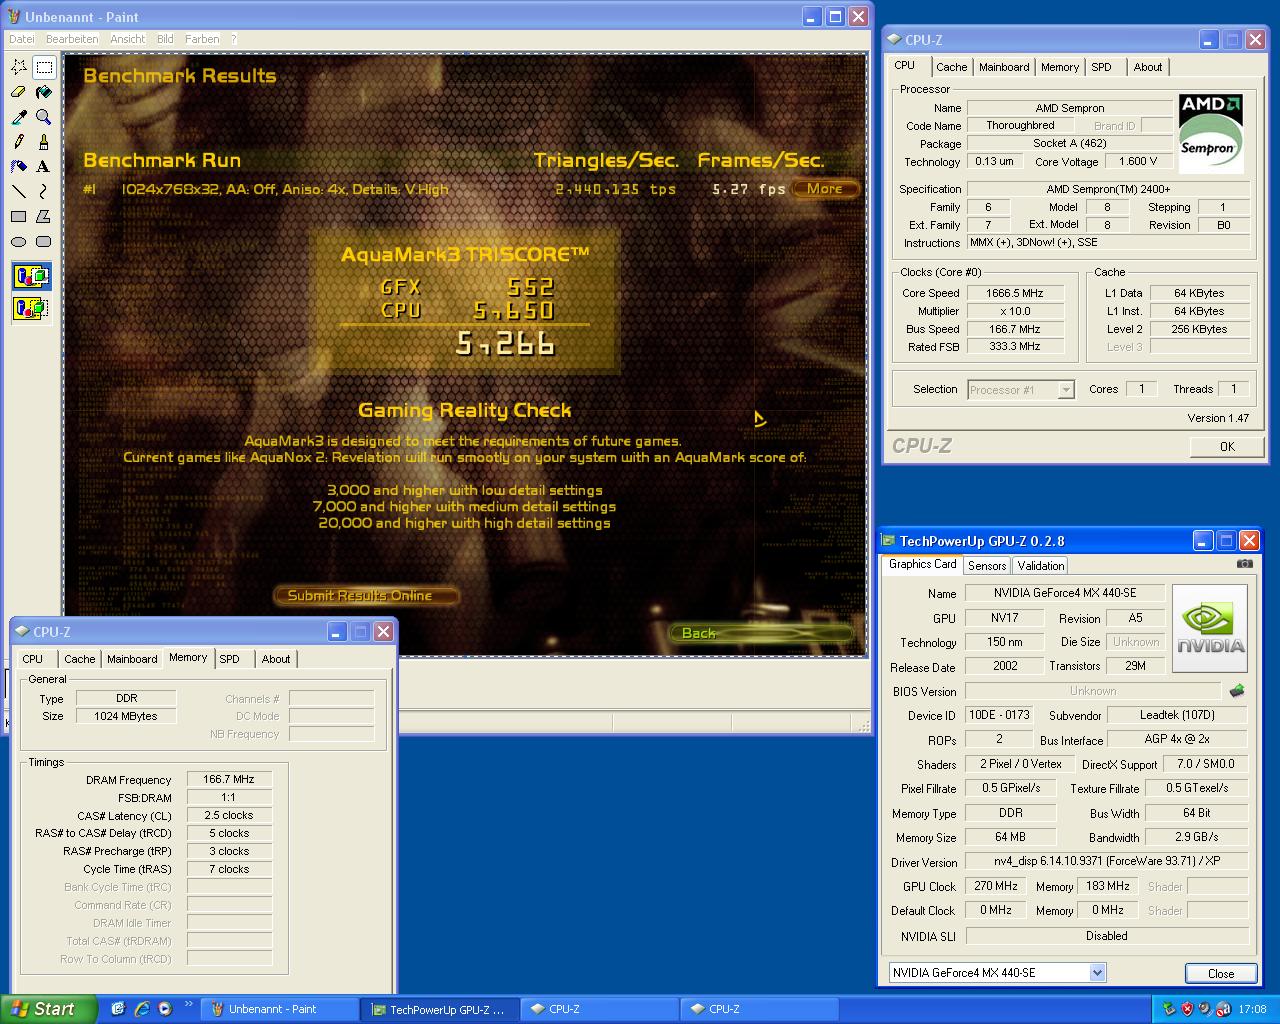Click Specification field AMD Sempron(TM) 2400+
Screen dimensions: 1280x1024
coord(1108,189)
